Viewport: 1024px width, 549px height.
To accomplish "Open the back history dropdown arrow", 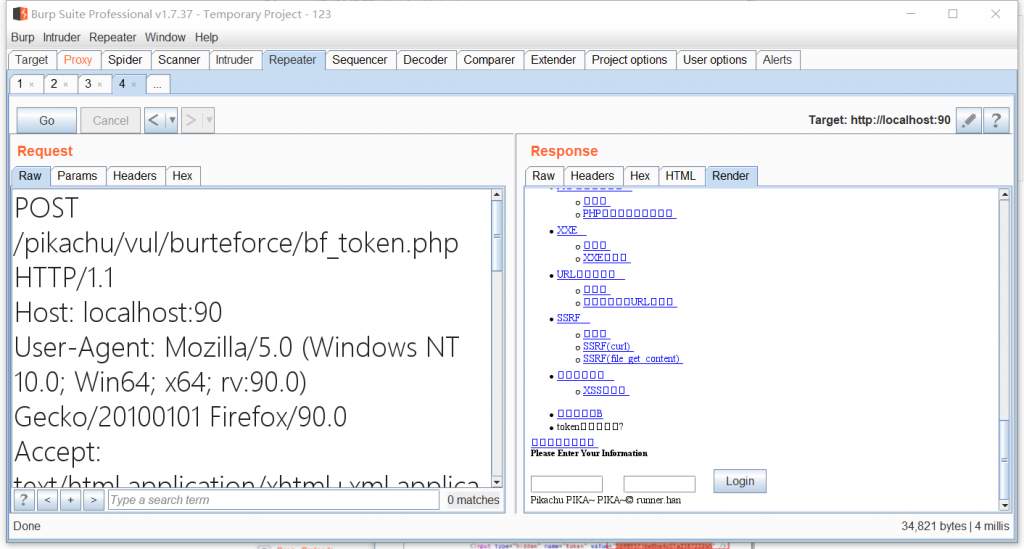I will click(x=172, y=120).
